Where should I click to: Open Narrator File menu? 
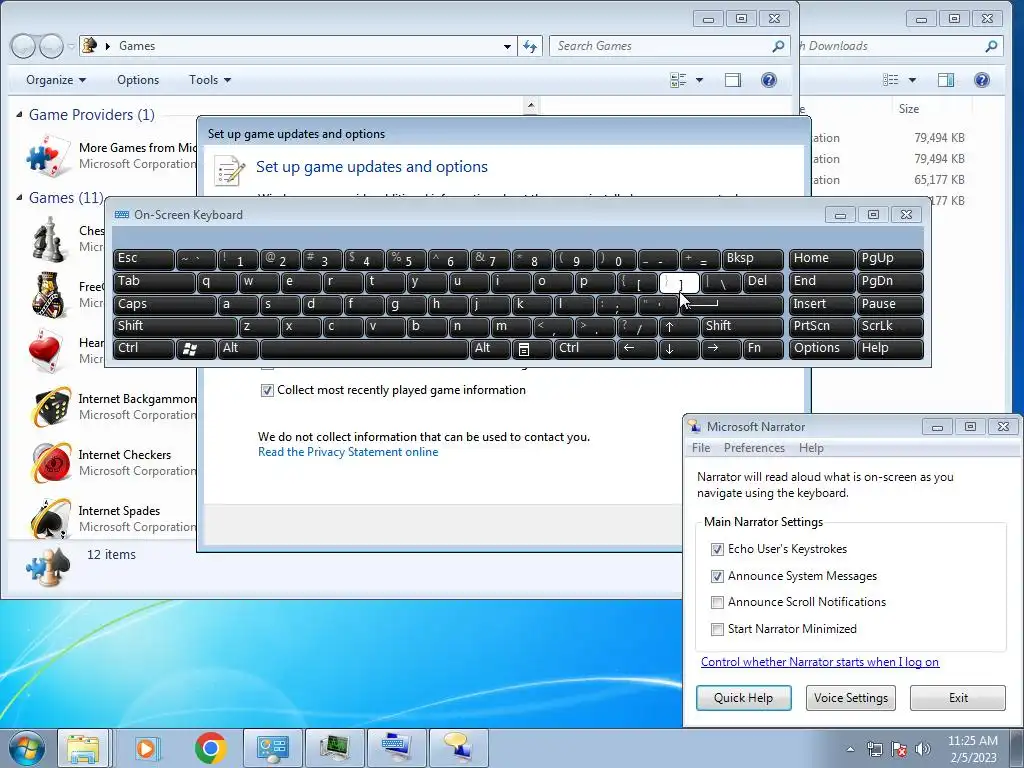tap(701, 448)
